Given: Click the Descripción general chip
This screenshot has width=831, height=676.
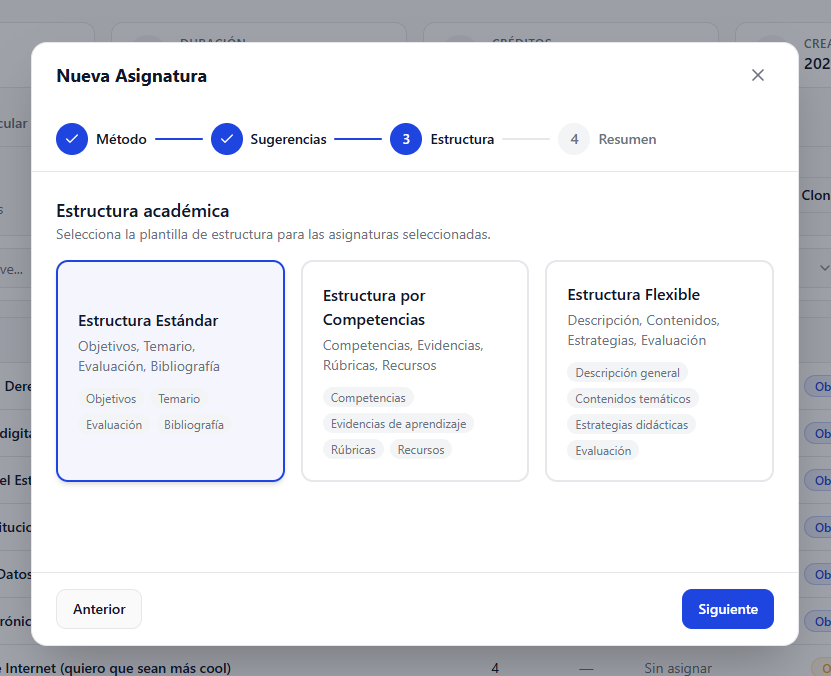Looking at the screenshot, I should [x=627, y=373].
